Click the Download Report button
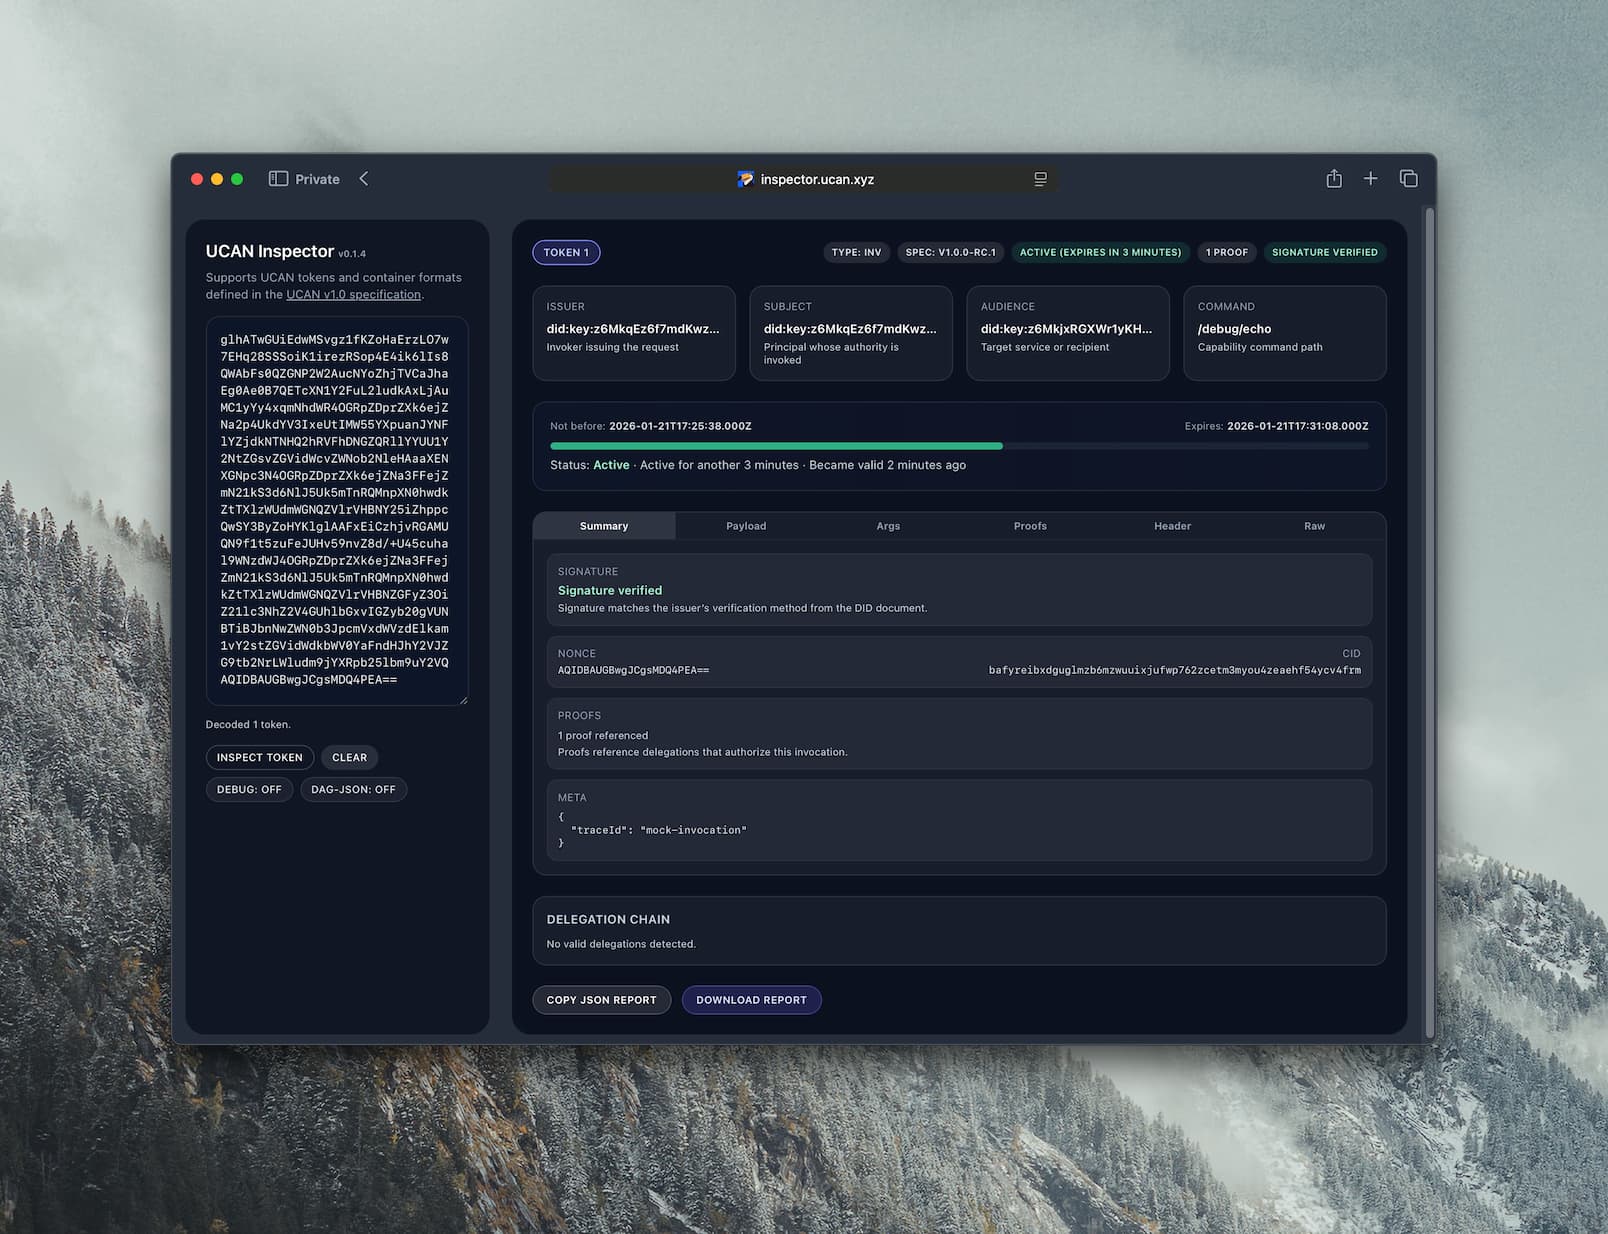 (x=751, y=1000)
